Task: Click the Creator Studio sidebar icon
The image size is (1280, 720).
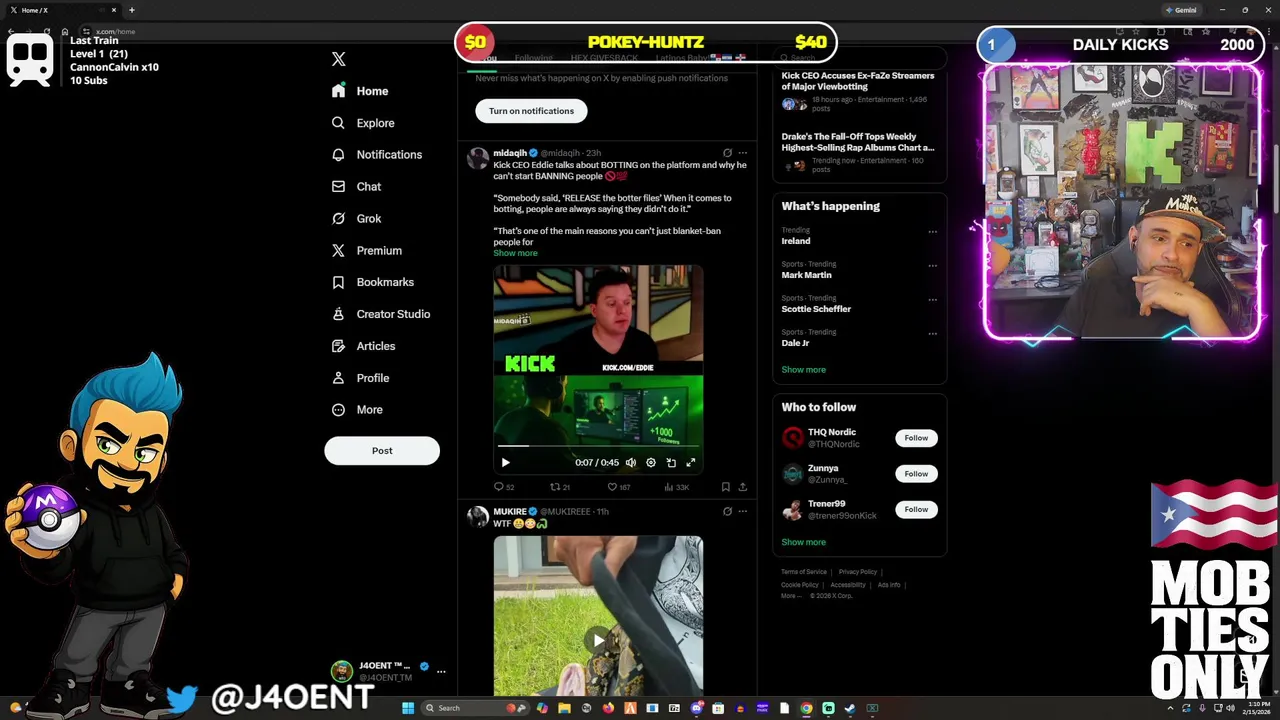Action: (x=338, y=314)
